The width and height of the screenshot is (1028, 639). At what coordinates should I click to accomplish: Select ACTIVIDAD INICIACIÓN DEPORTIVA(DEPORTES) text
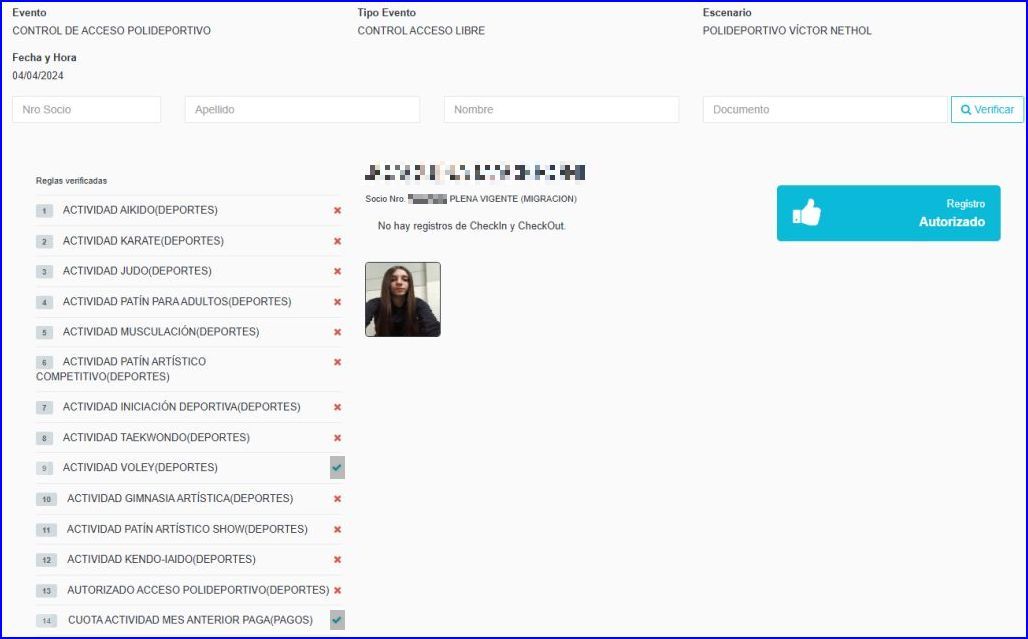tap(182, 407)
